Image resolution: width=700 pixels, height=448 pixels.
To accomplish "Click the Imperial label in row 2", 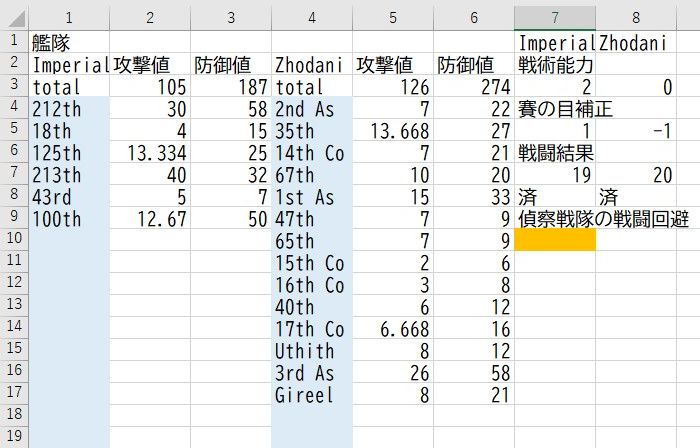I will (x=69, y=64).
